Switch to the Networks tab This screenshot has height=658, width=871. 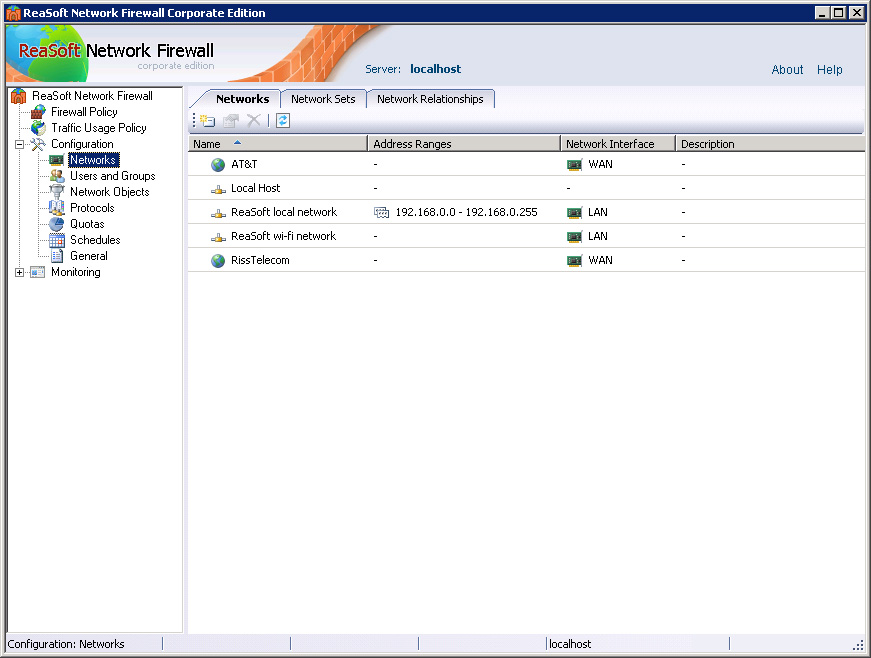(242, 99)
